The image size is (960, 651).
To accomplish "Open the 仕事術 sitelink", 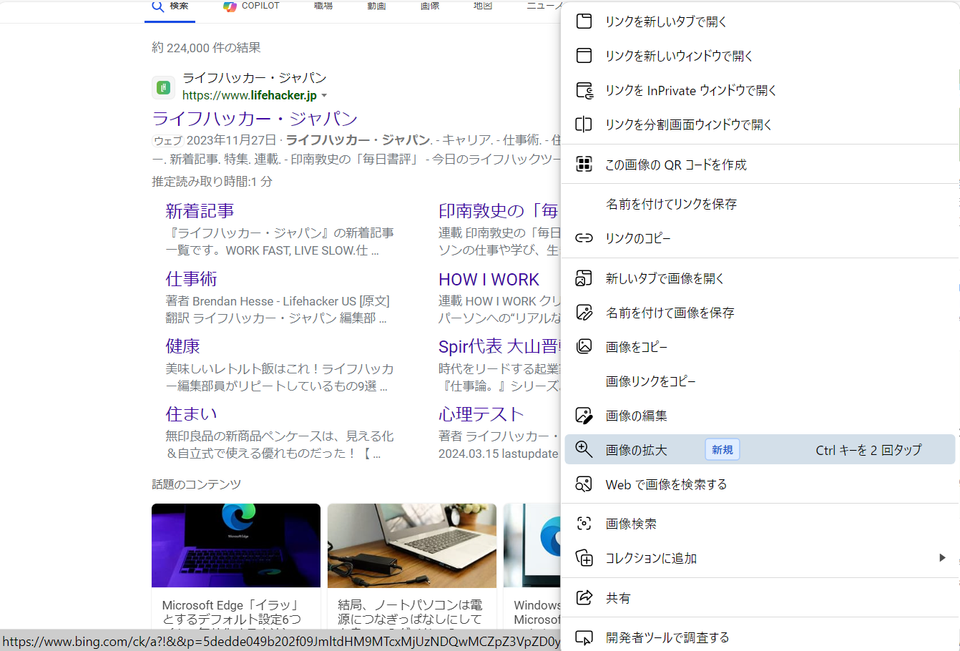I will pos(191,279).
